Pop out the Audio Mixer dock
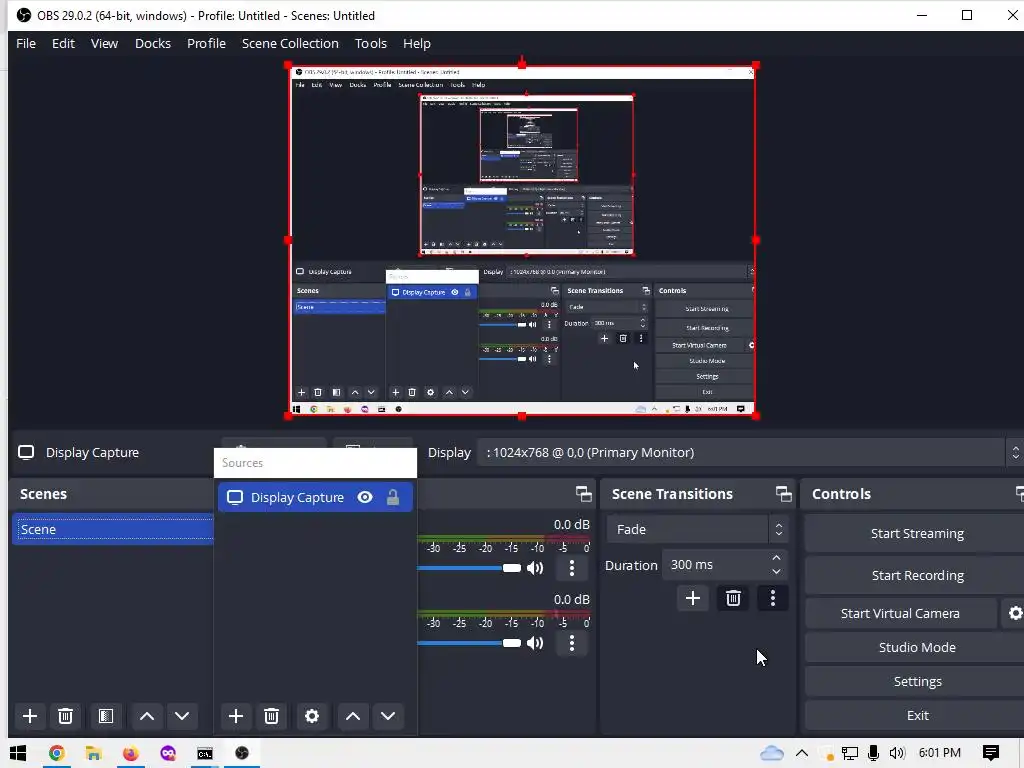Screen dimensions: 1024x768 point(584,494)
